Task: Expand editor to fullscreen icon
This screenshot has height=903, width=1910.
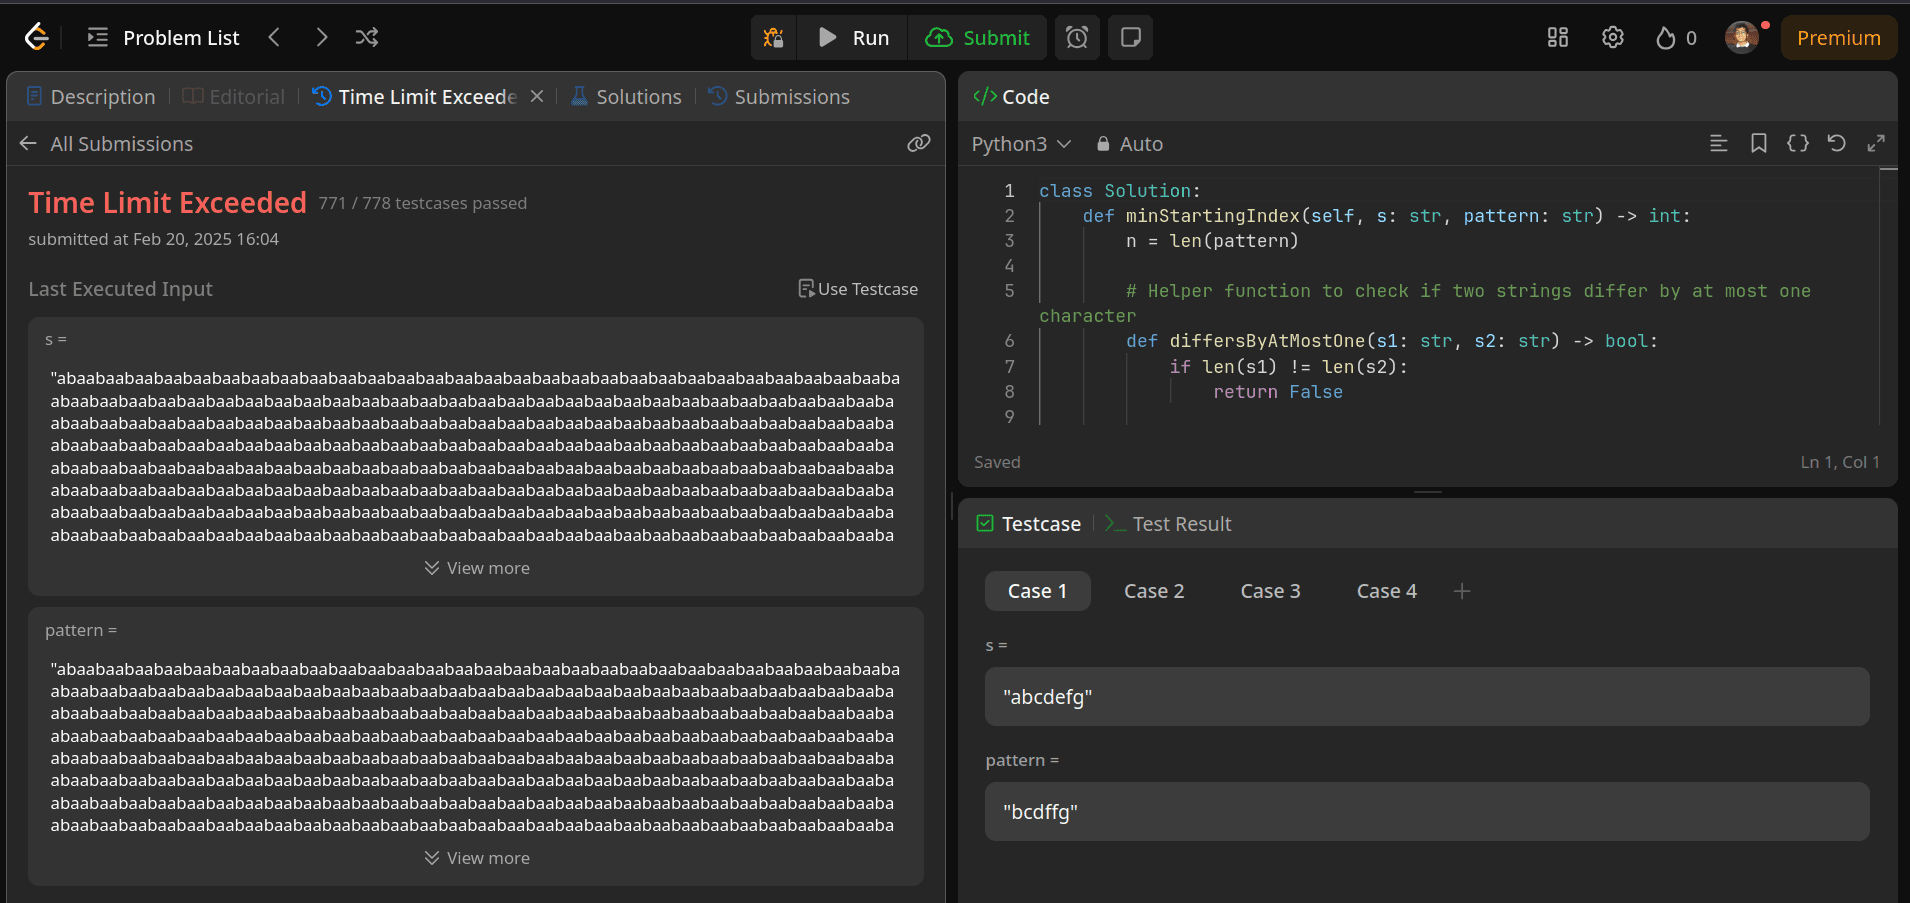Action: click(x=1876, y=144)
